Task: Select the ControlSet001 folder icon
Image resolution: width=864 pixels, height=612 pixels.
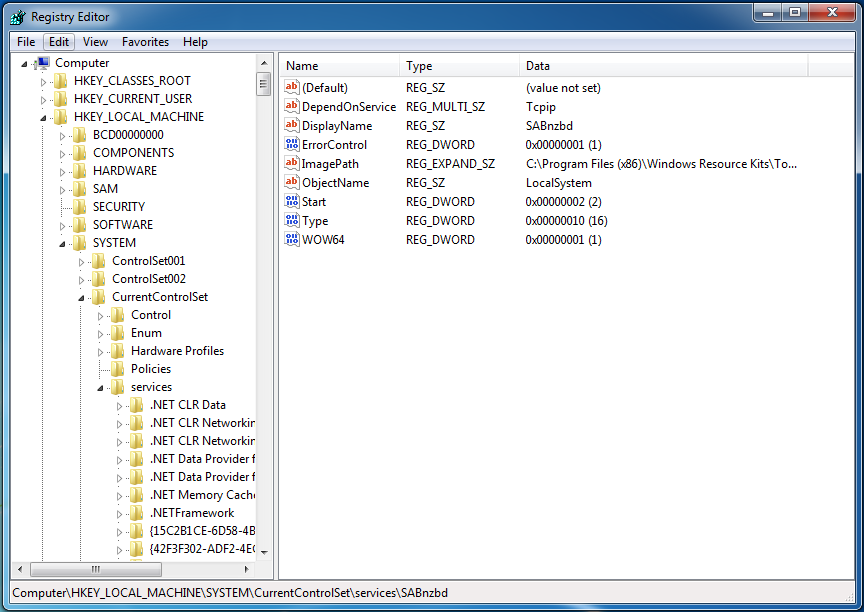Action: [99, 261]
